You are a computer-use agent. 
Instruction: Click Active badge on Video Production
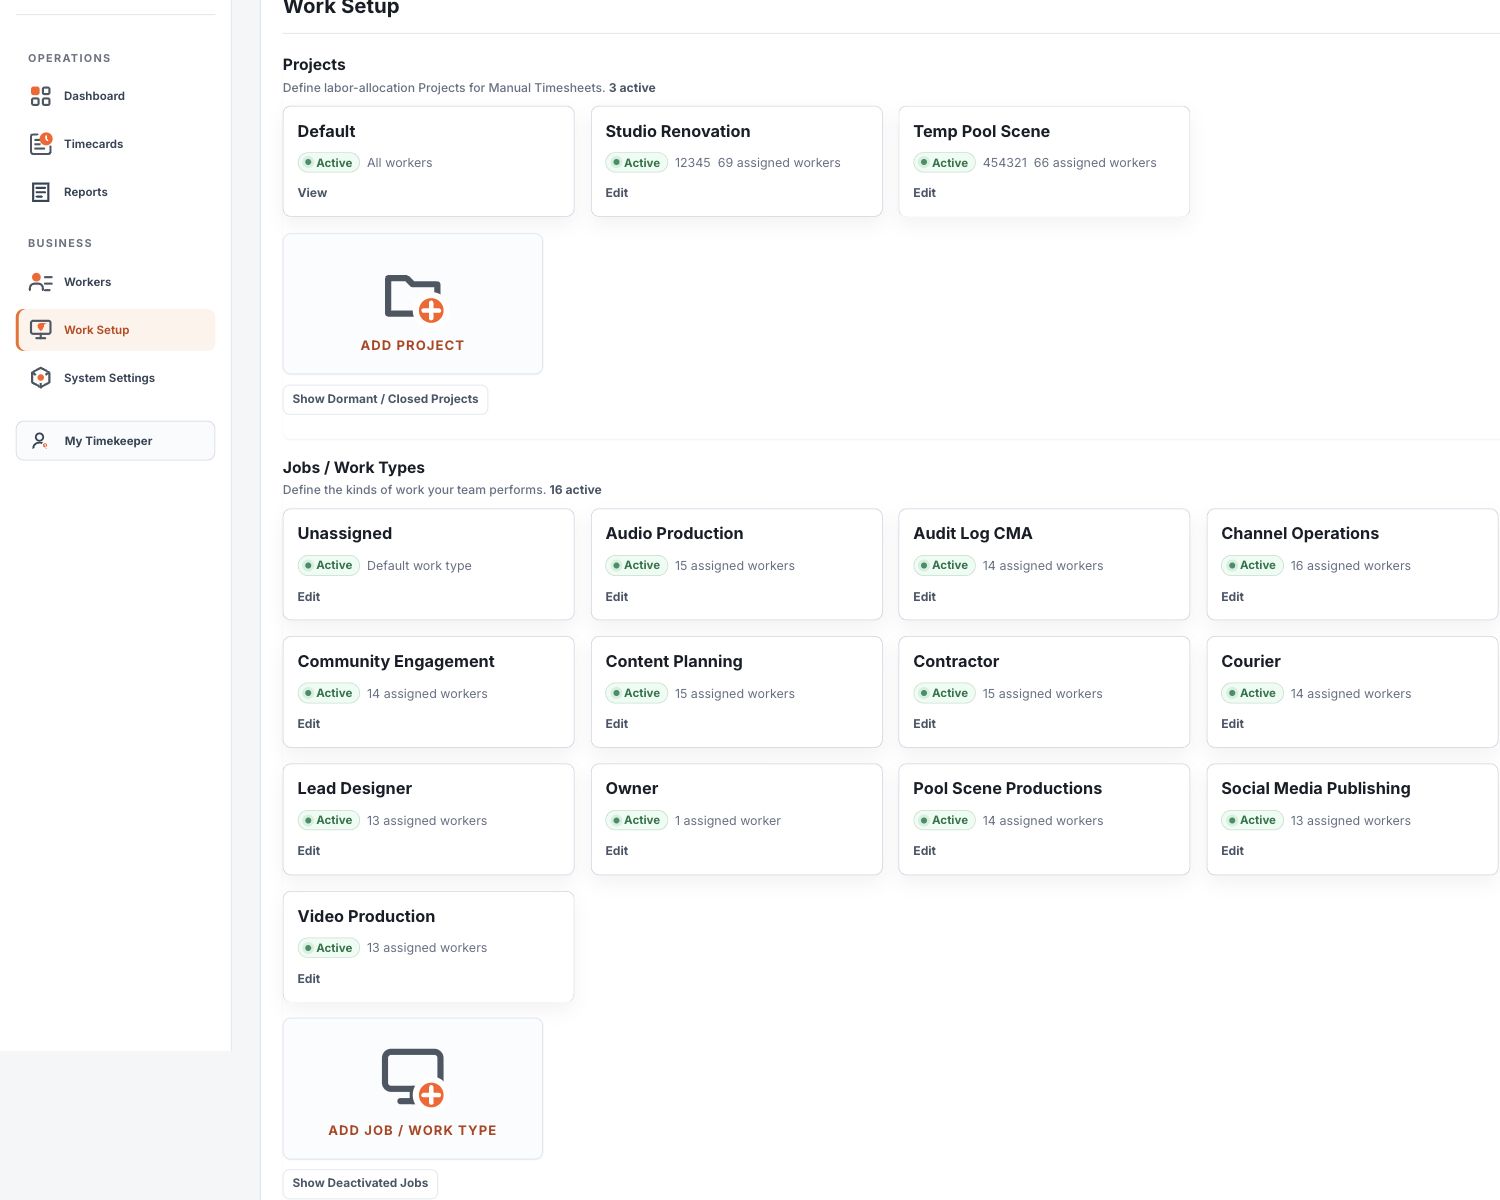coord(328,948)
